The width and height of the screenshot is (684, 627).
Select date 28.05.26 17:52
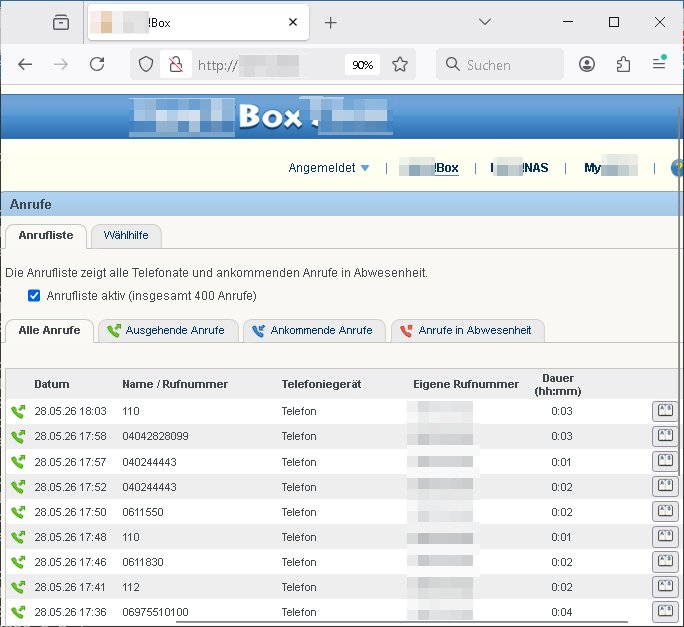click(x=70, y=487)
